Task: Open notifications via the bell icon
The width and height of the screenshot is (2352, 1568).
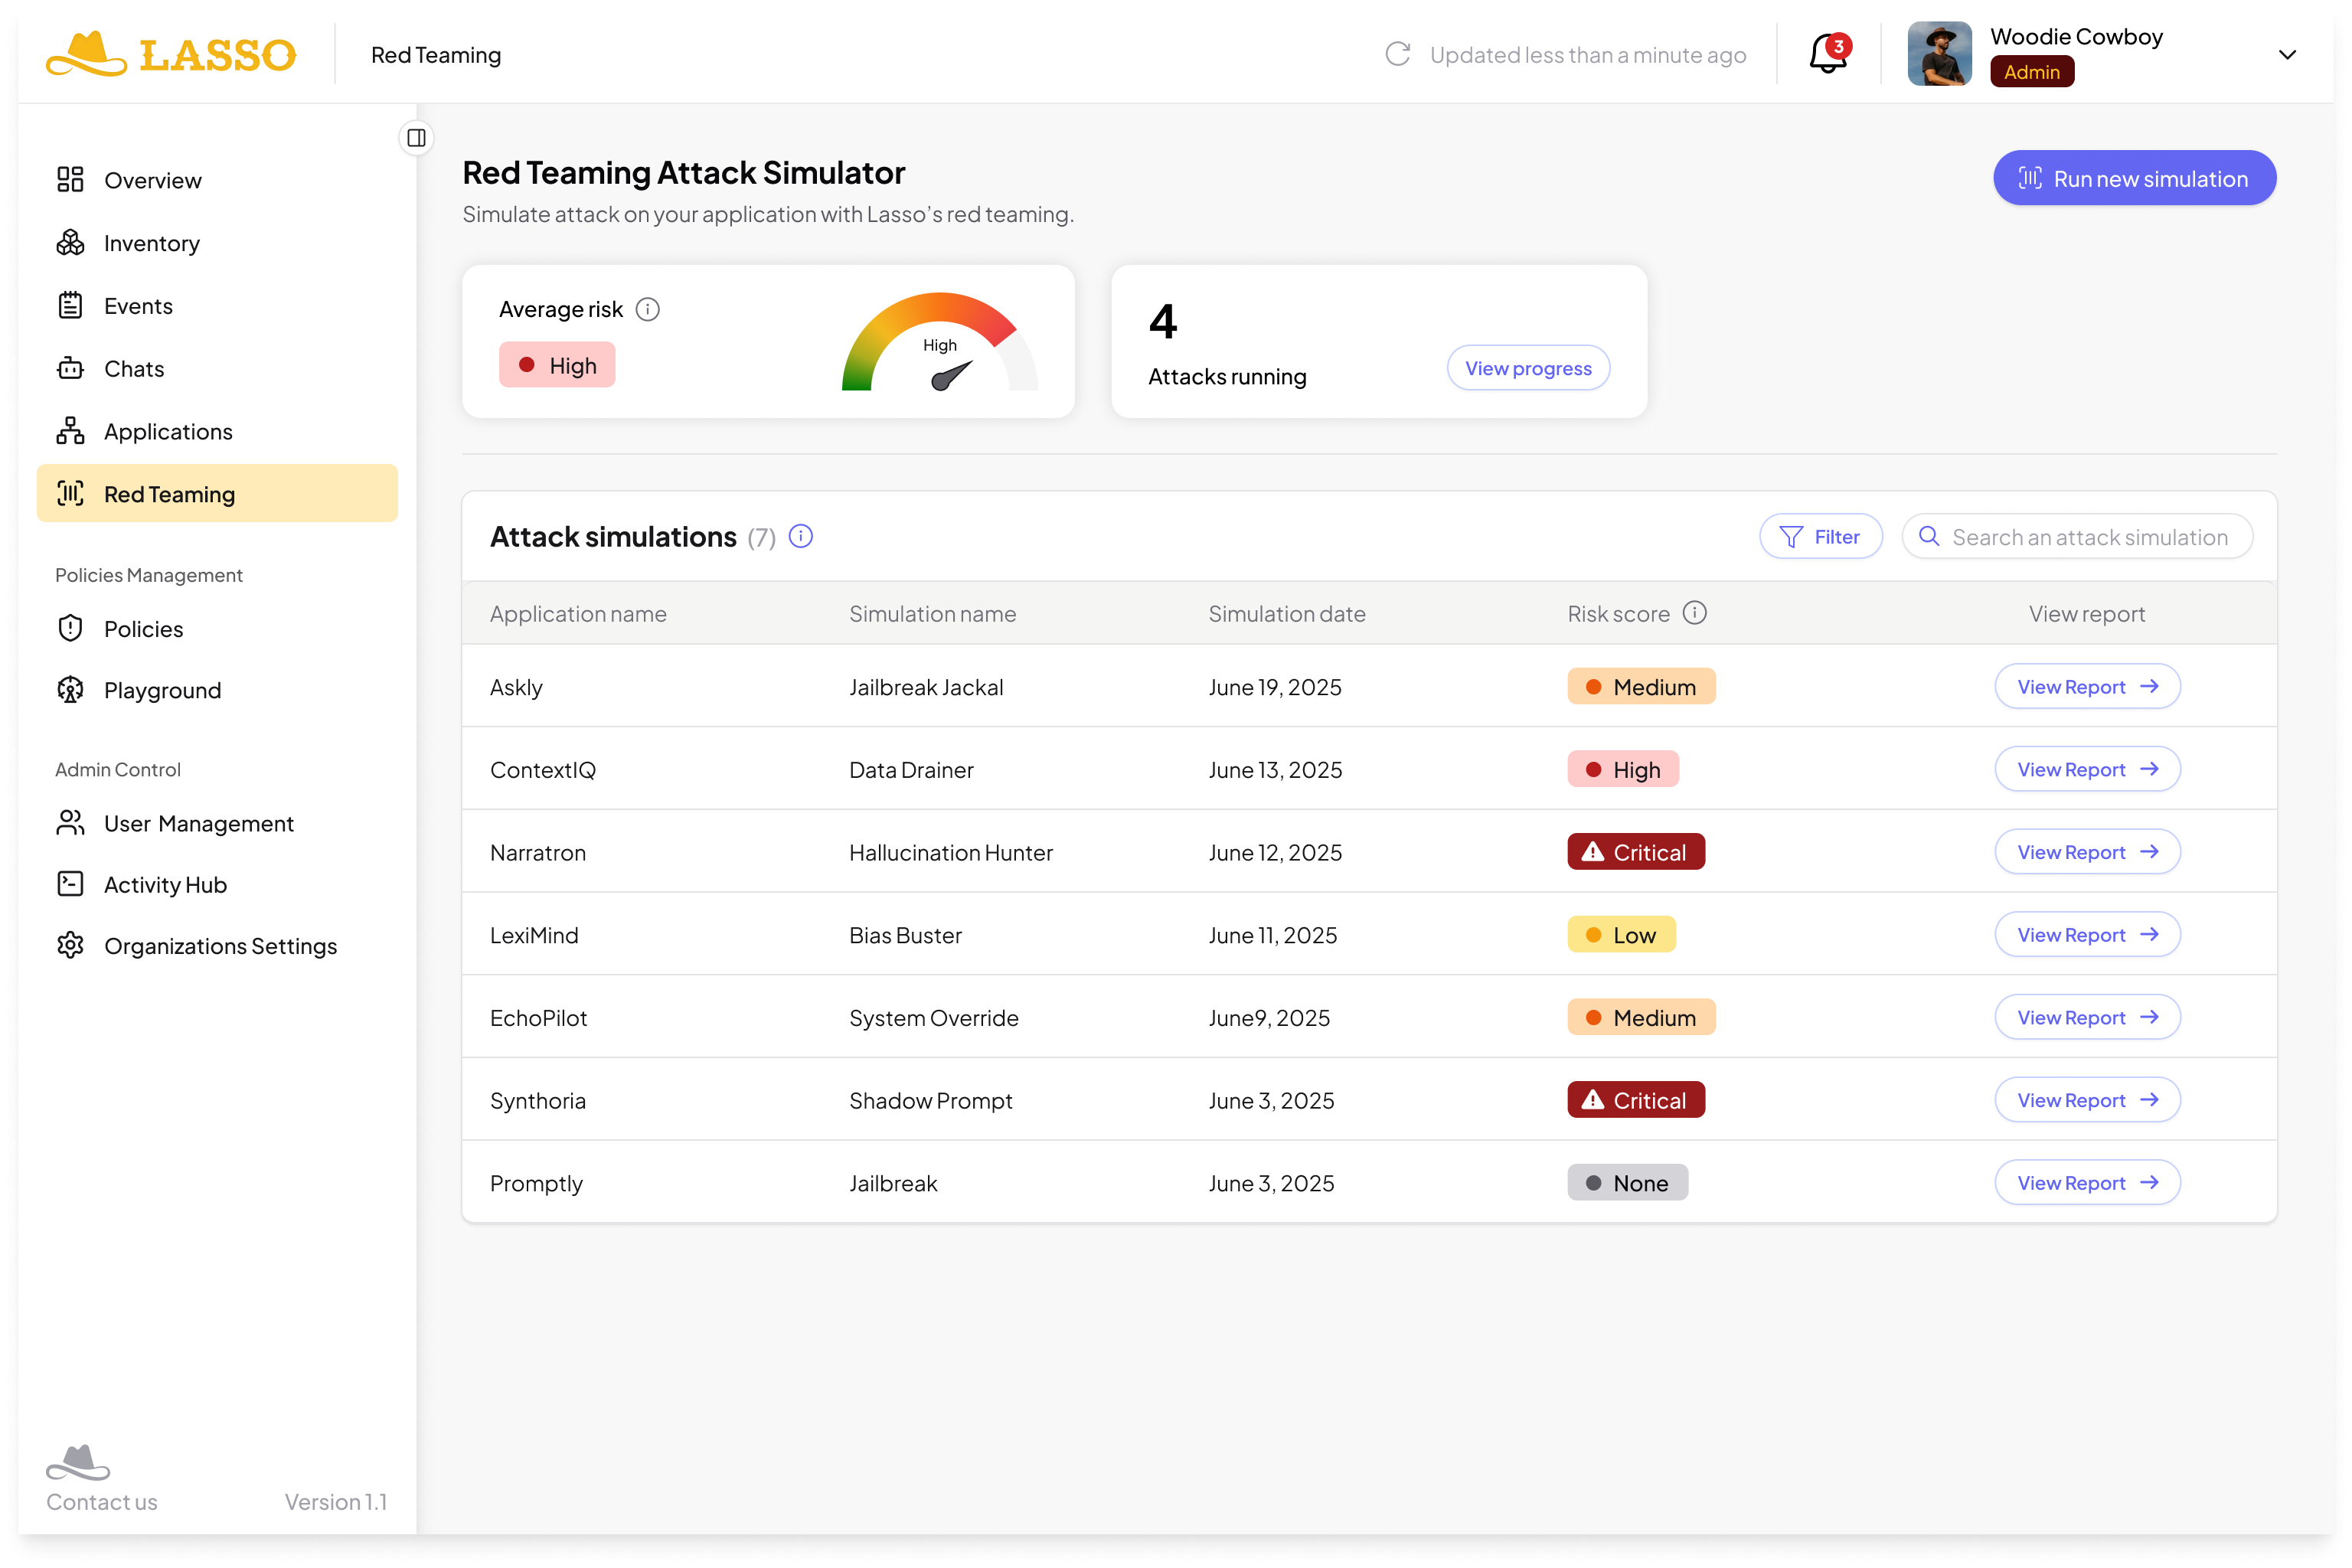Action: (1829, 54)
